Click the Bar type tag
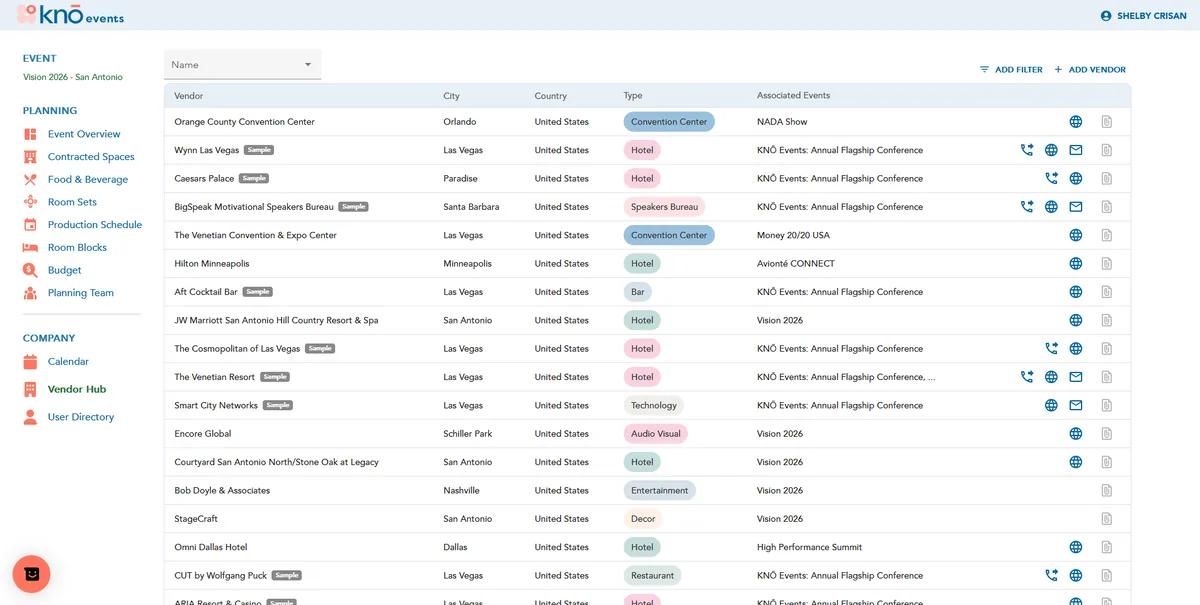The height and width of the screenshot is (605, 1200). (638, 292)
